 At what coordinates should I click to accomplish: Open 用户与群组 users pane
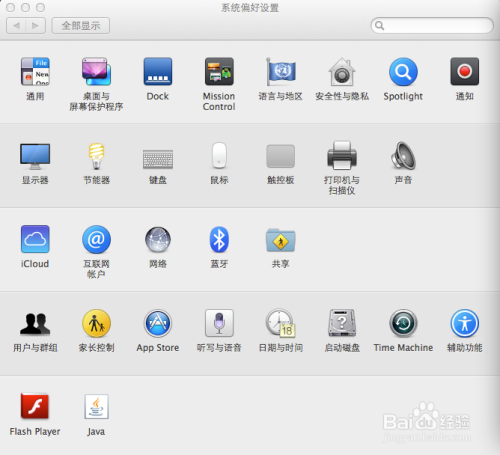tap(35, 324)
